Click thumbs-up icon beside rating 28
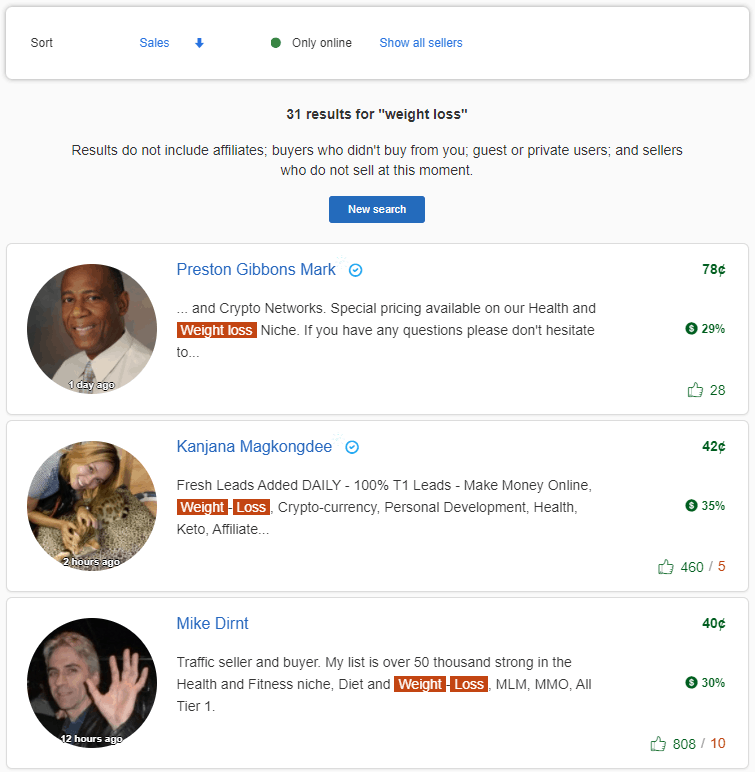This screenshot has width=755, height=772. 695,390
